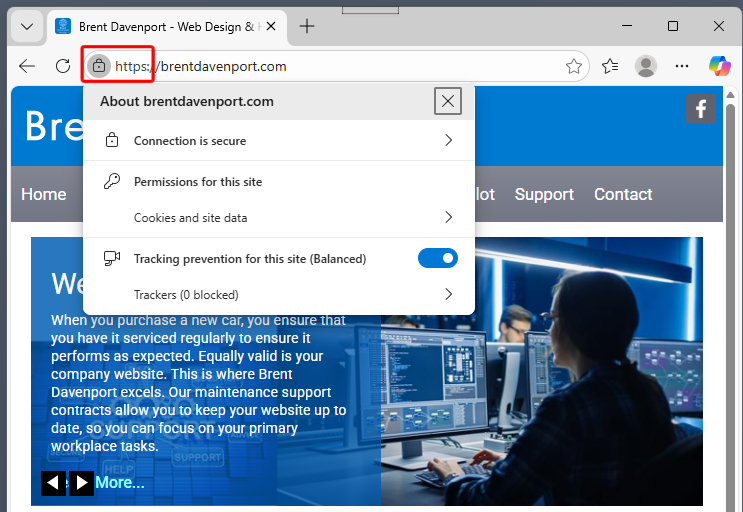
Task: Disable tracking prevention for this site
Action: click(x=437, y=258)
